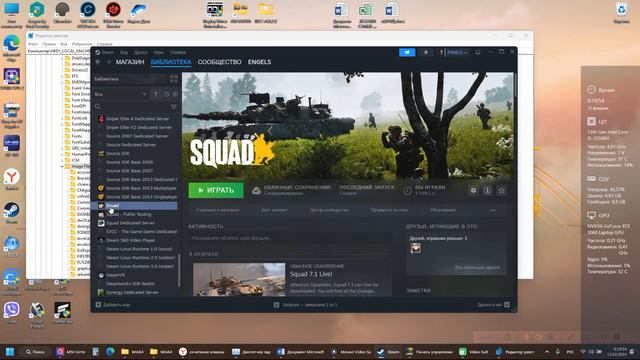Click Registry Editor address bar
The image size is (640, 360).
(58, 51)
